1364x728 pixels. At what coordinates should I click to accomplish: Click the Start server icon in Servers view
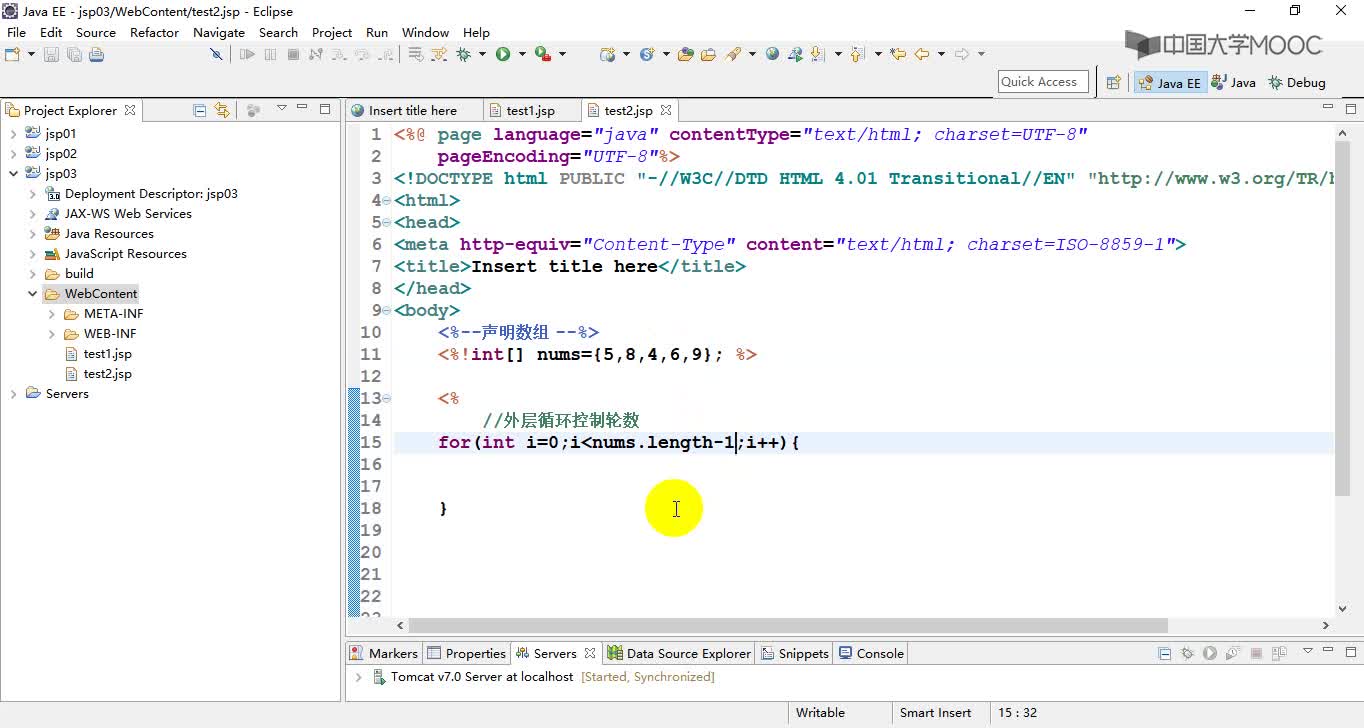(1210, 653)
